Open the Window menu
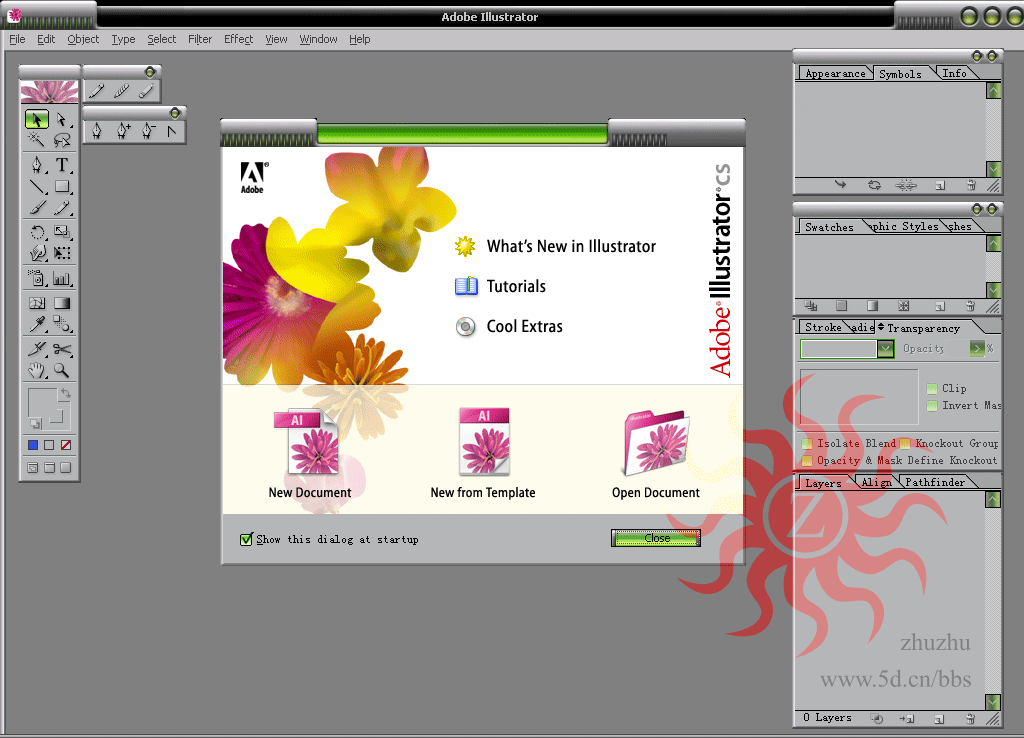 [318, 39]
